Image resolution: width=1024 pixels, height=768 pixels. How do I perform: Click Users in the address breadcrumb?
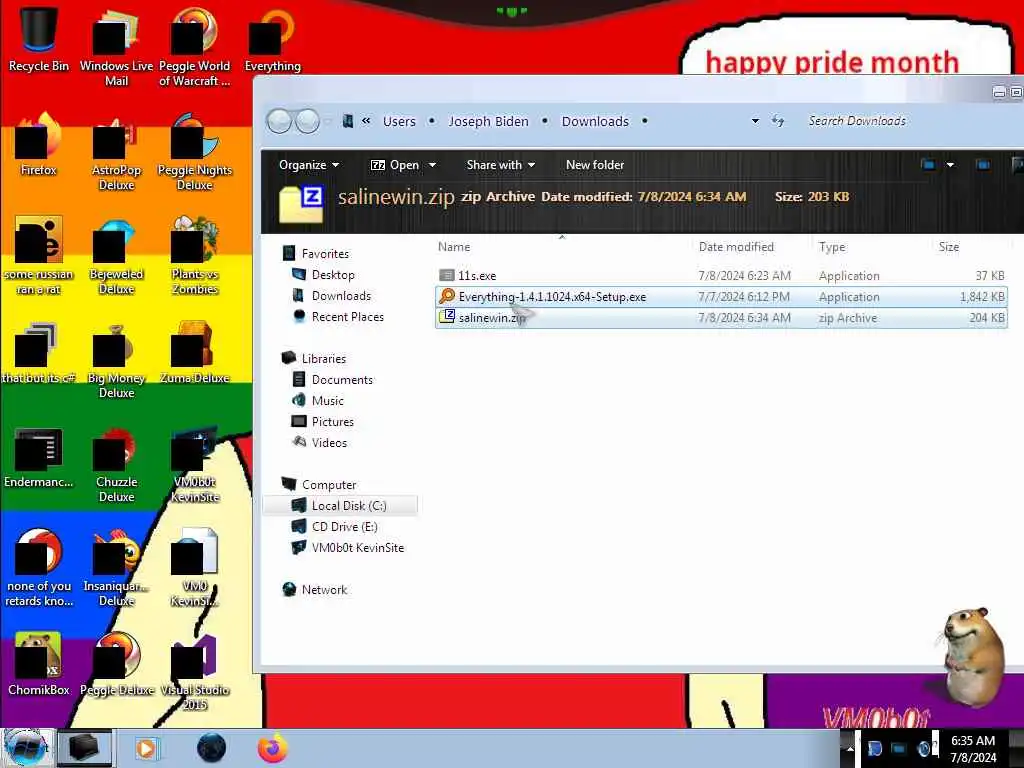point(399,121)
